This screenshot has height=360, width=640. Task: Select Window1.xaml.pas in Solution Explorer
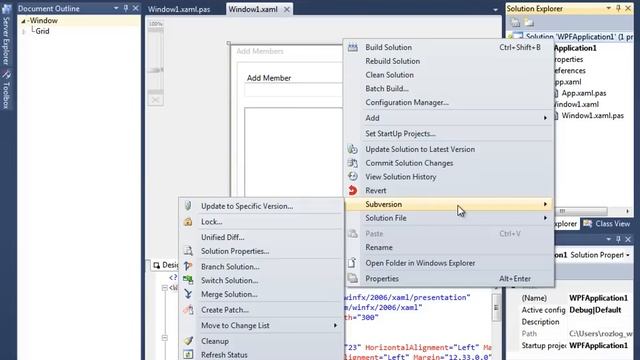(593, 116)
